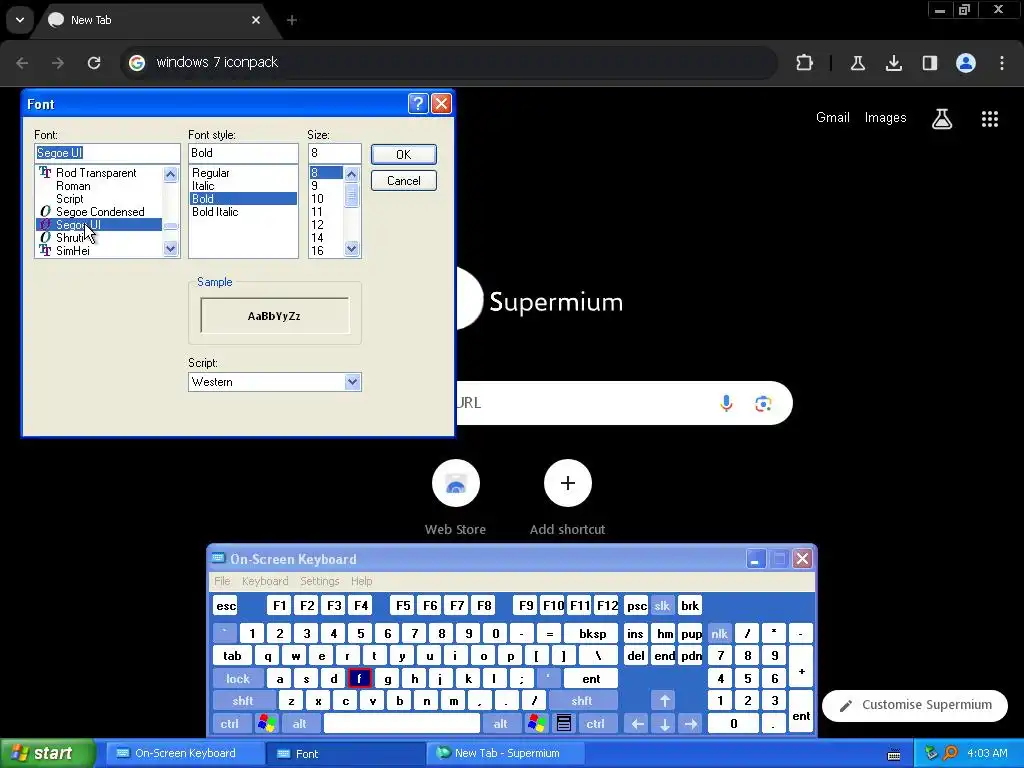The height and width of the screenshot is (768, 1024).
Task: Select Font window in taskbar
Action: [x=345, y=753]
